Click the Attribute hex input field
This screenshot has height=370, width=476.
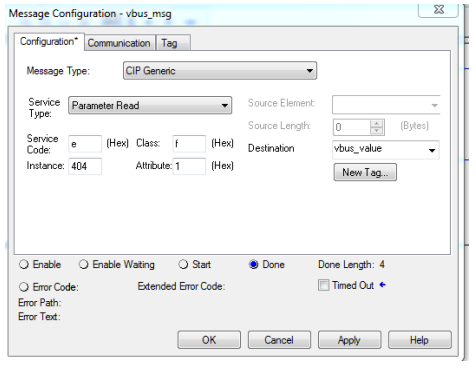[189, 166]
